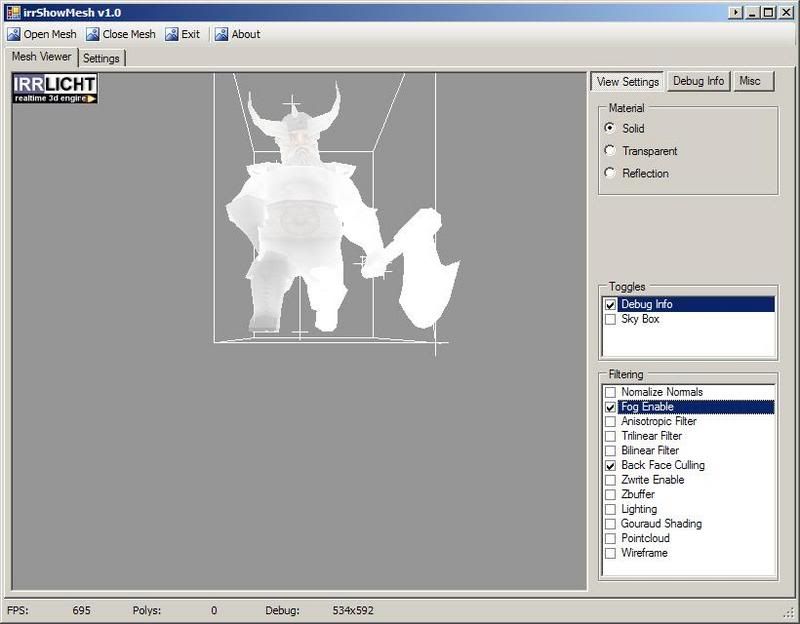The height and width of the screenshot is (624, 800).
Task: Click the Polys: label in status bar
Action: tap(147, 610)
